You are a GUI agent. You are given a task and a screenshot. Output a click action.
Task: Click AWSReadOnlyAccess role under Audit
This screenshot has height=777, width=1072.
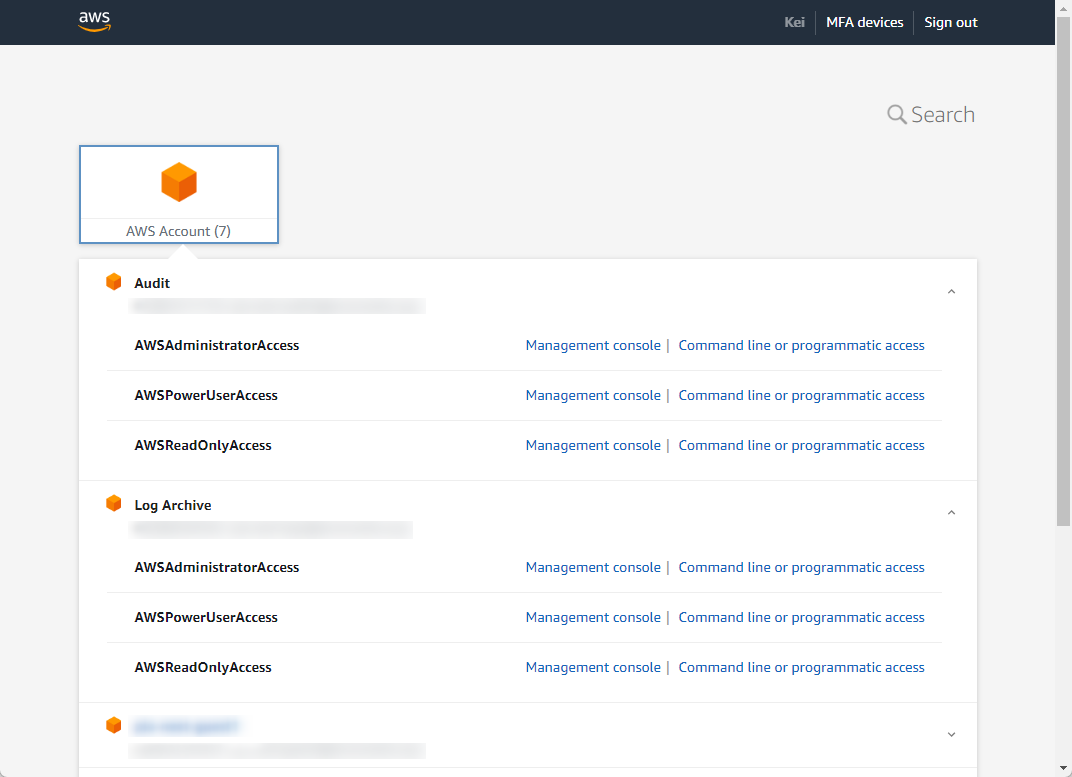[x=202, y=445]
